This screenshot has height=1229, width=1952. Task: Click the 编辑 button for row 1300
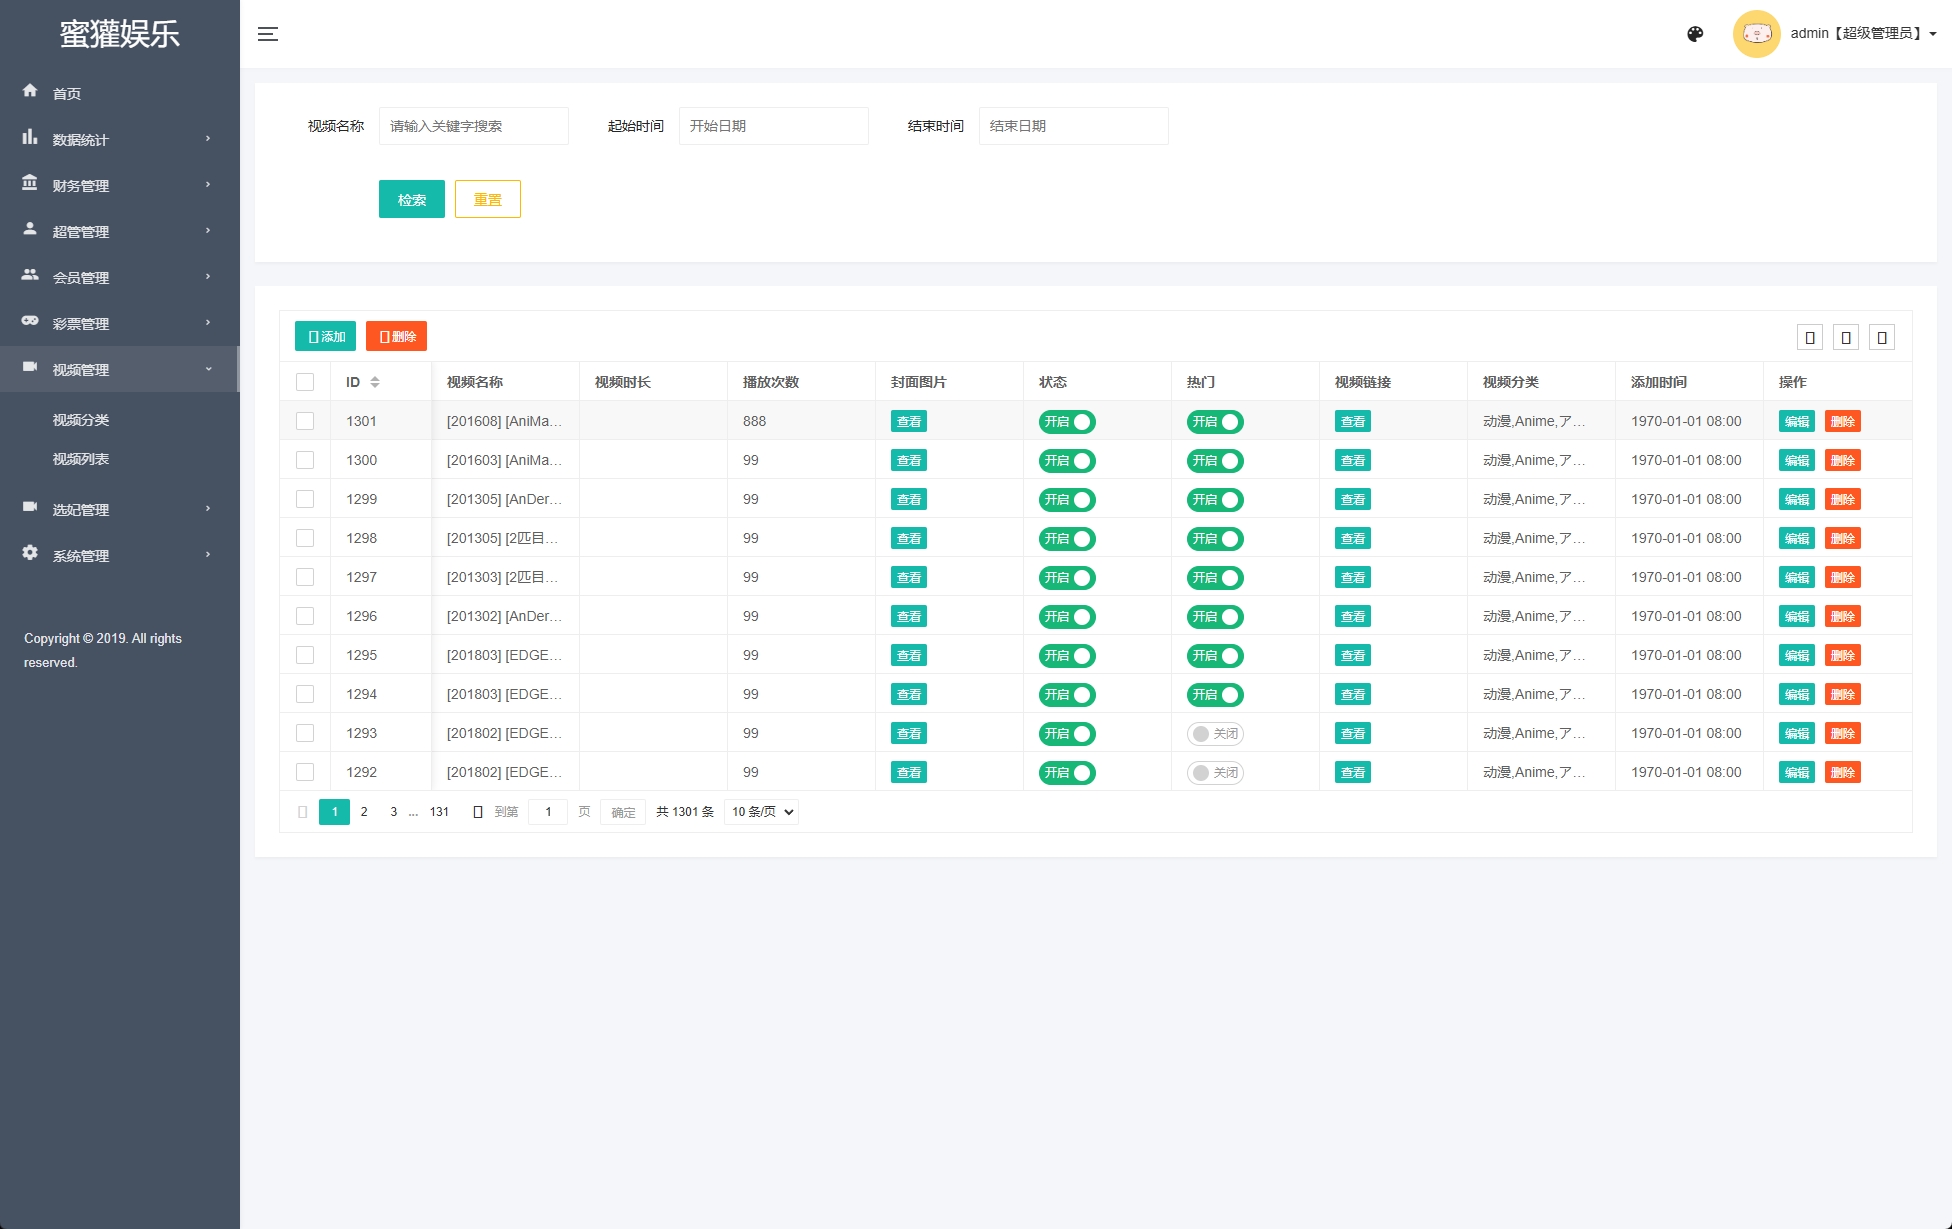click(1796, 461)
